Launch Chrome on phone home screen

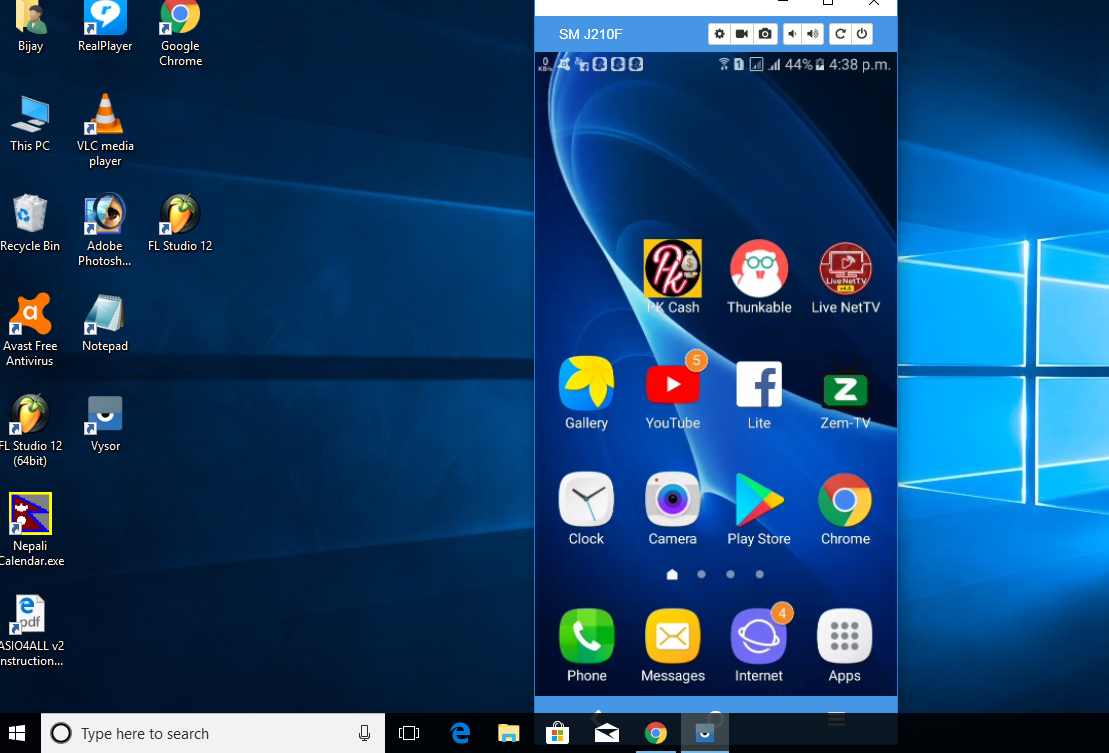coord(845,509)
